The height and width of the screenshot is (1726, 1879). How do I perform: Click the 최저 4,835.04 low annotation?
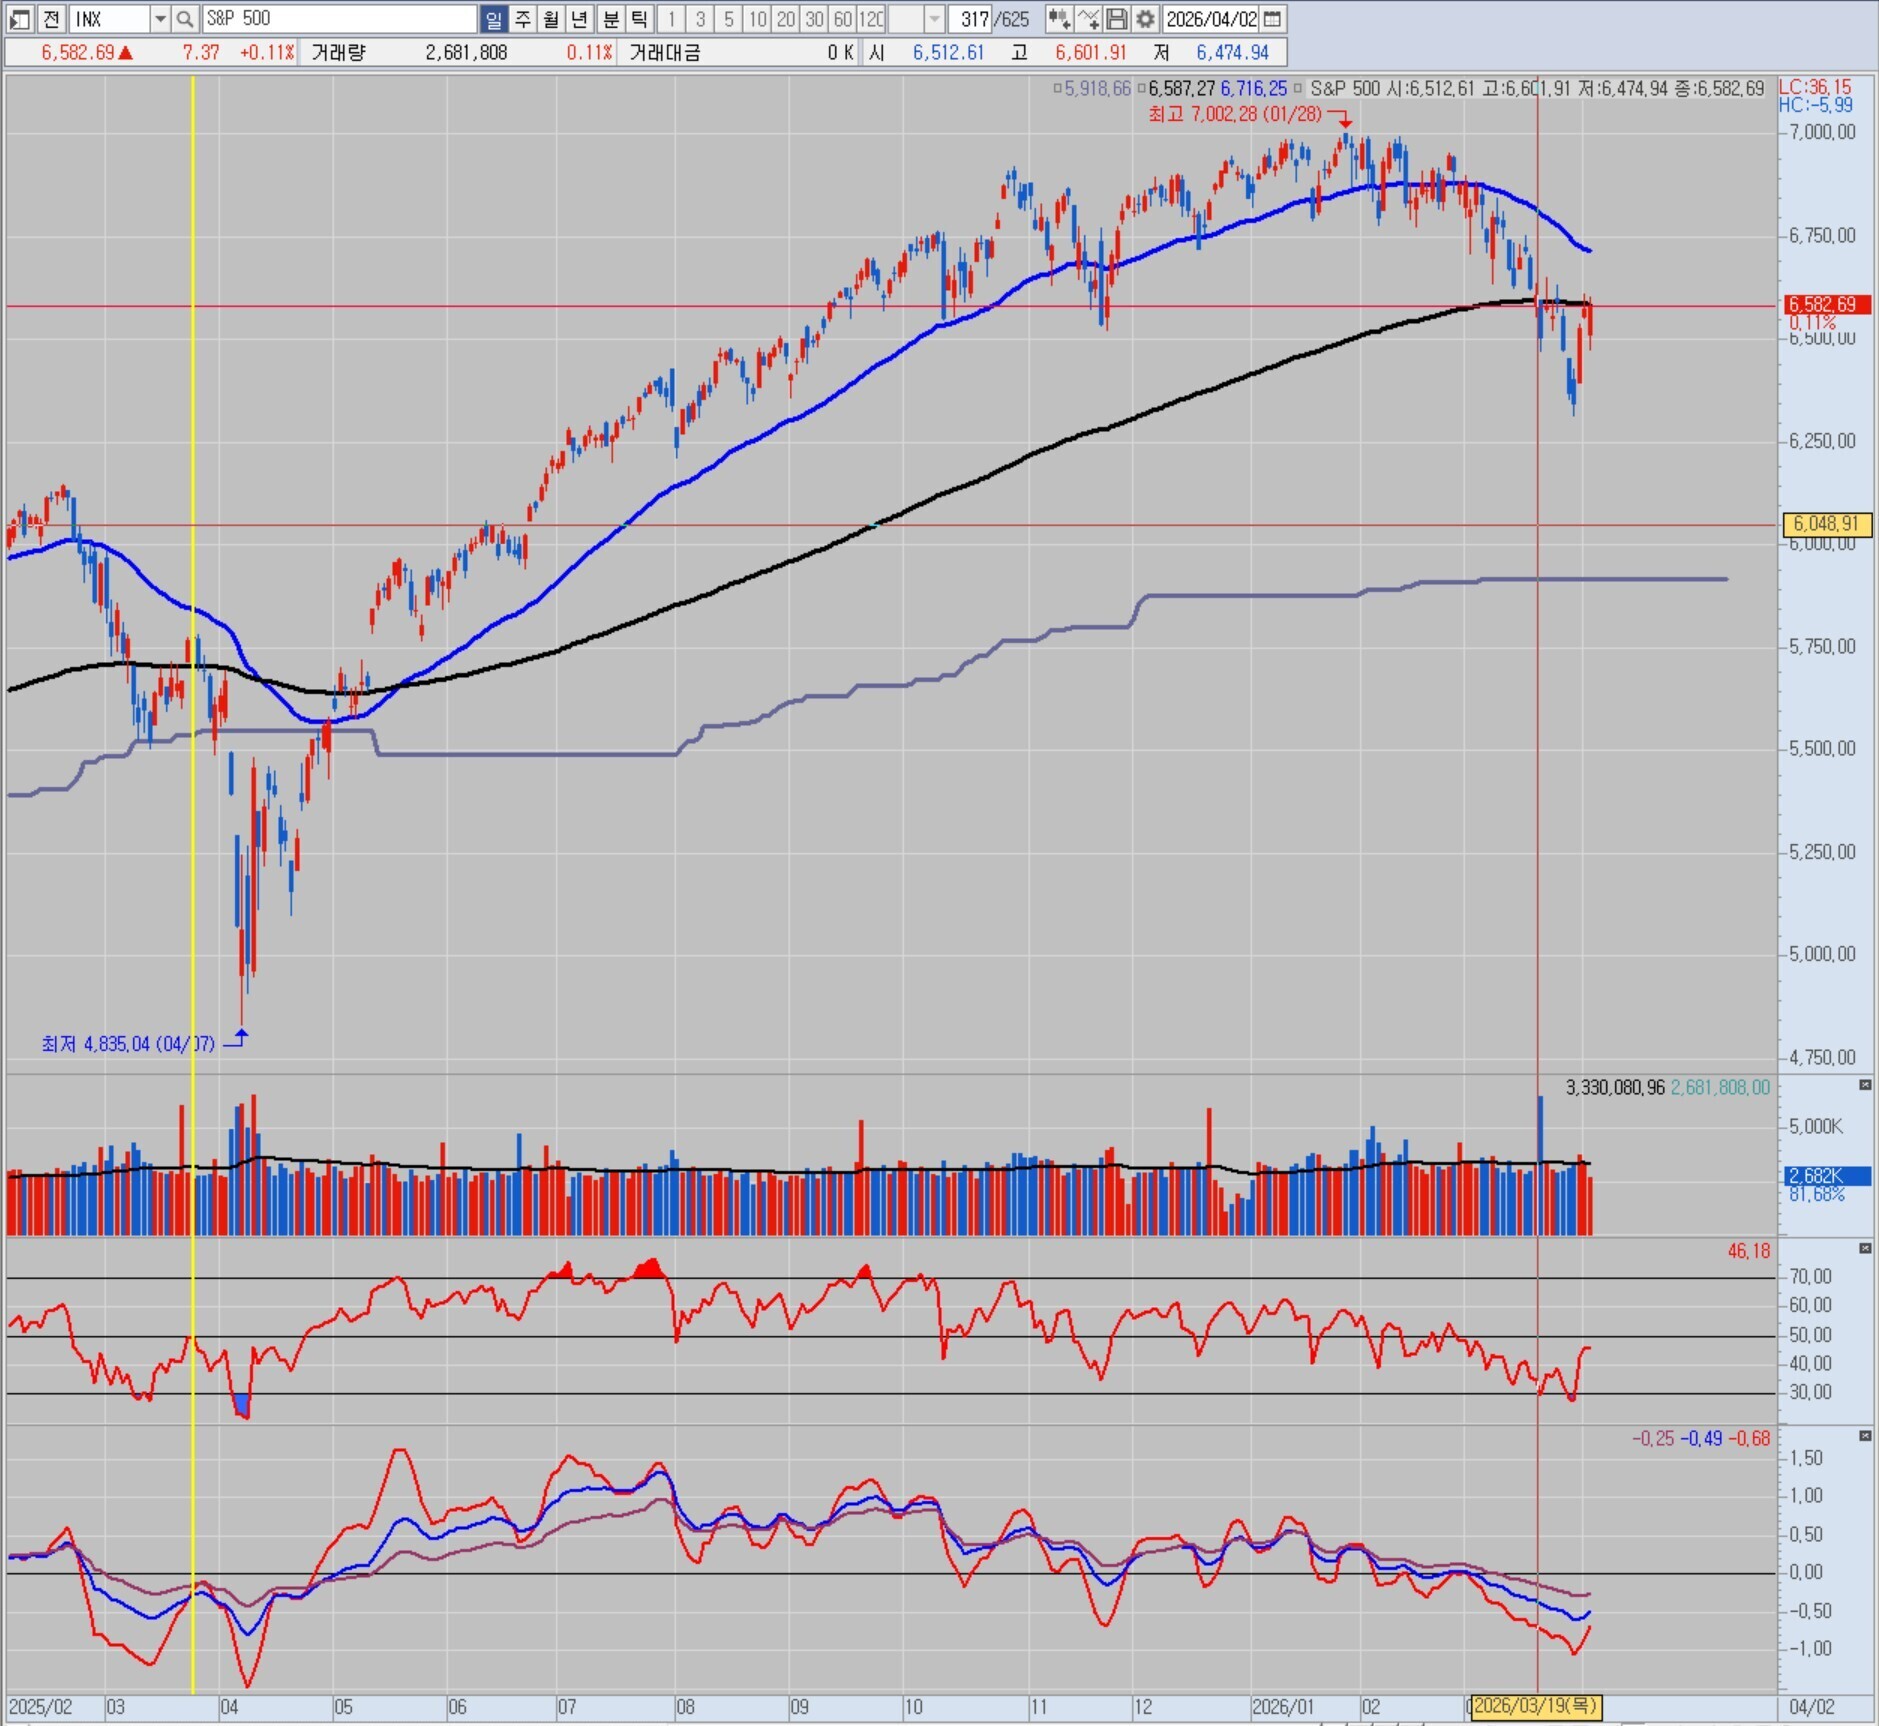(128, 1044)
